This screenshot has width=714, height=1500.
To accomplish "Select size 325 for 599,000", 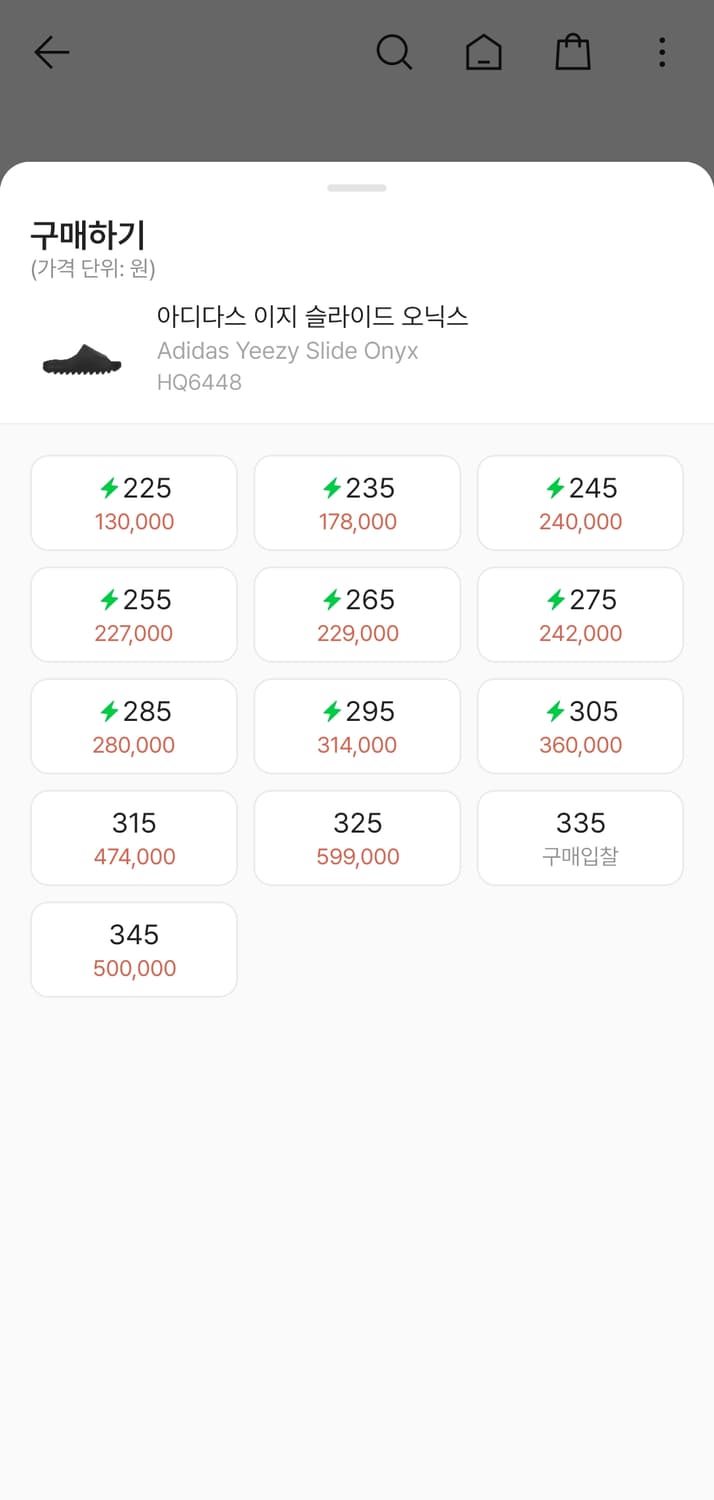I will click(357, 838).
